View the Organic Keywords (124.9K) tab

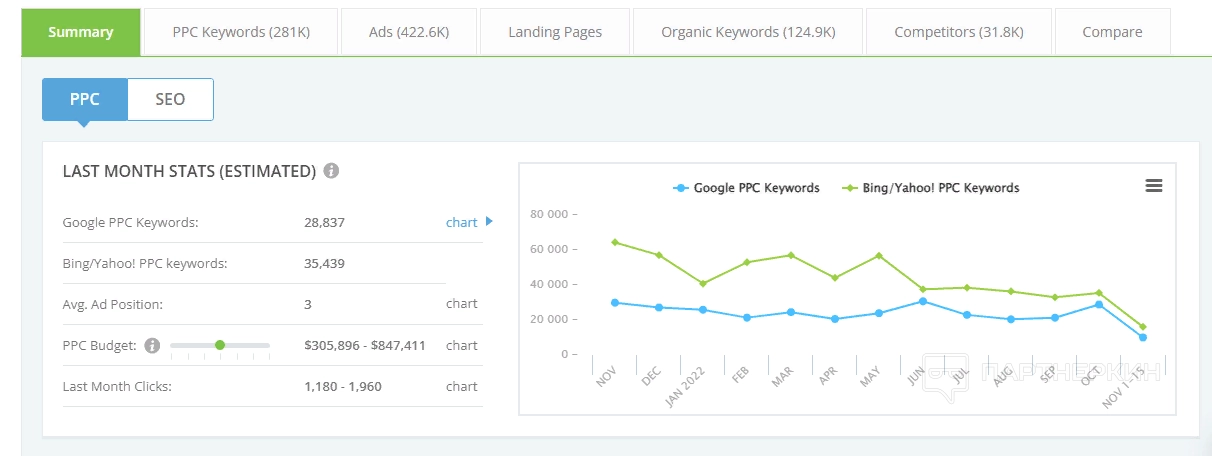pos(748,32)
